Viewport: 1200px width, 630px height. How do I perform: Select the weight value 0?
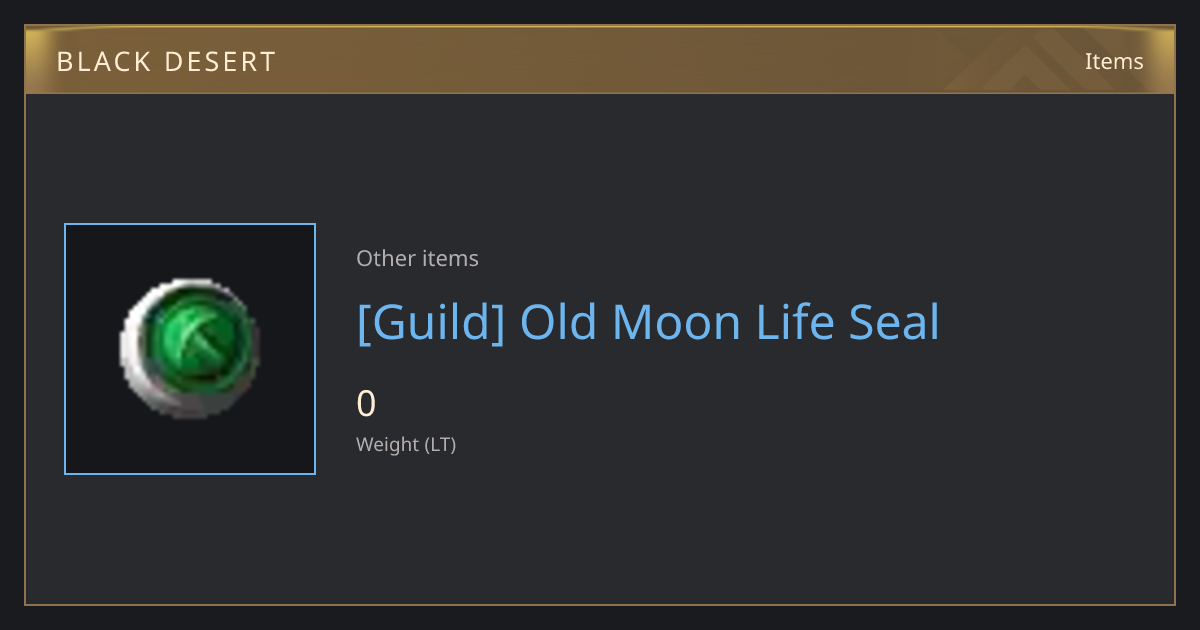pyautogui.click(x=366, y=404)
